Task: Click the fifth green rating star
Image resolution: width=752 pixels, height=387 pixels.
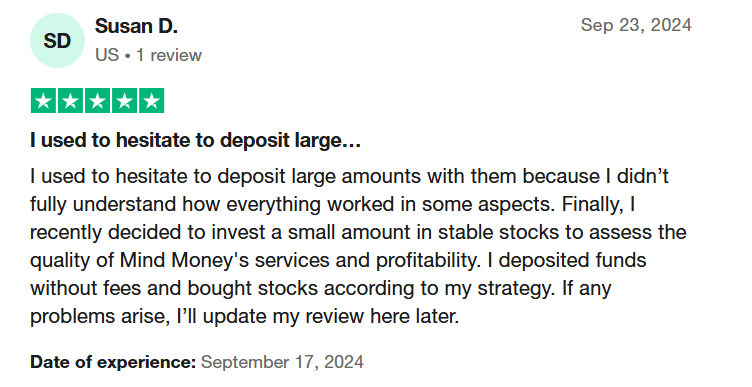Action: pos(152,101)
